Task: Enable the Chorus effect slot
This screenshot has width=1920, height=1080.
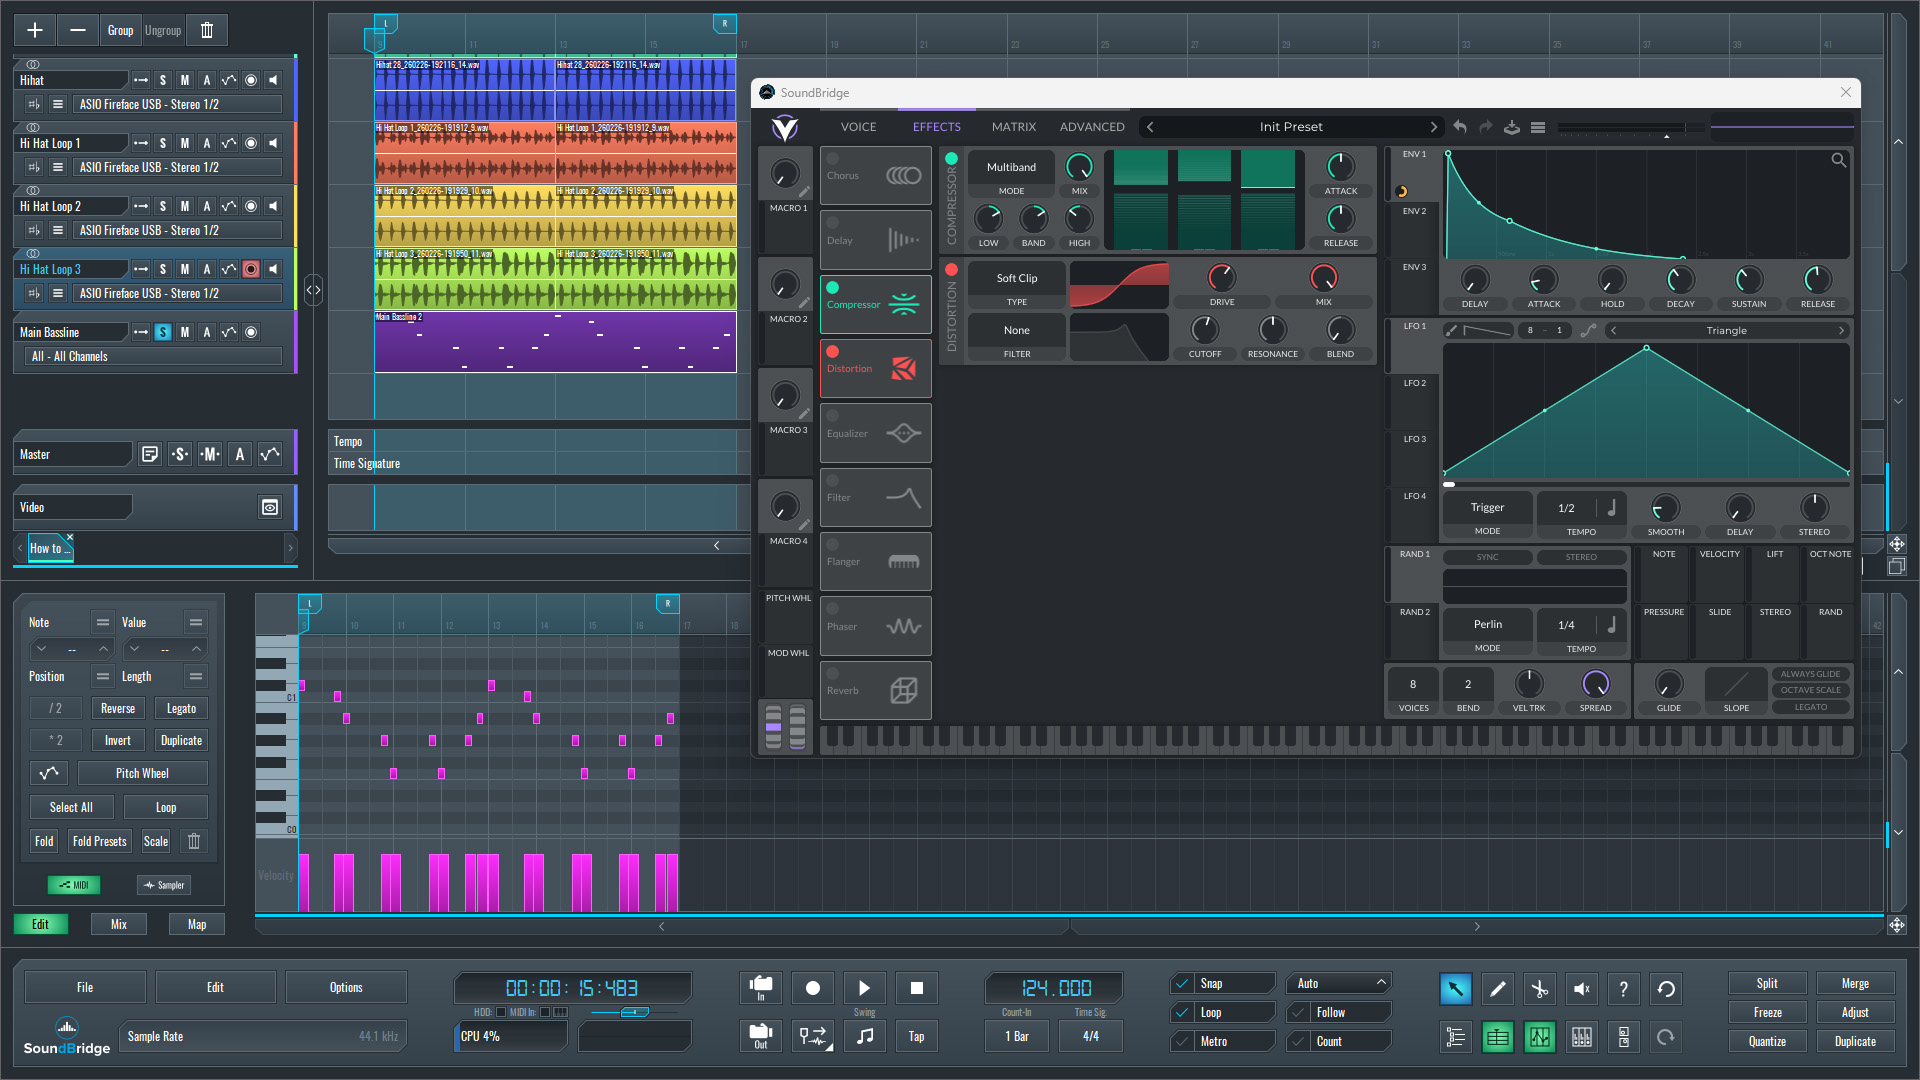Action: 832,159
